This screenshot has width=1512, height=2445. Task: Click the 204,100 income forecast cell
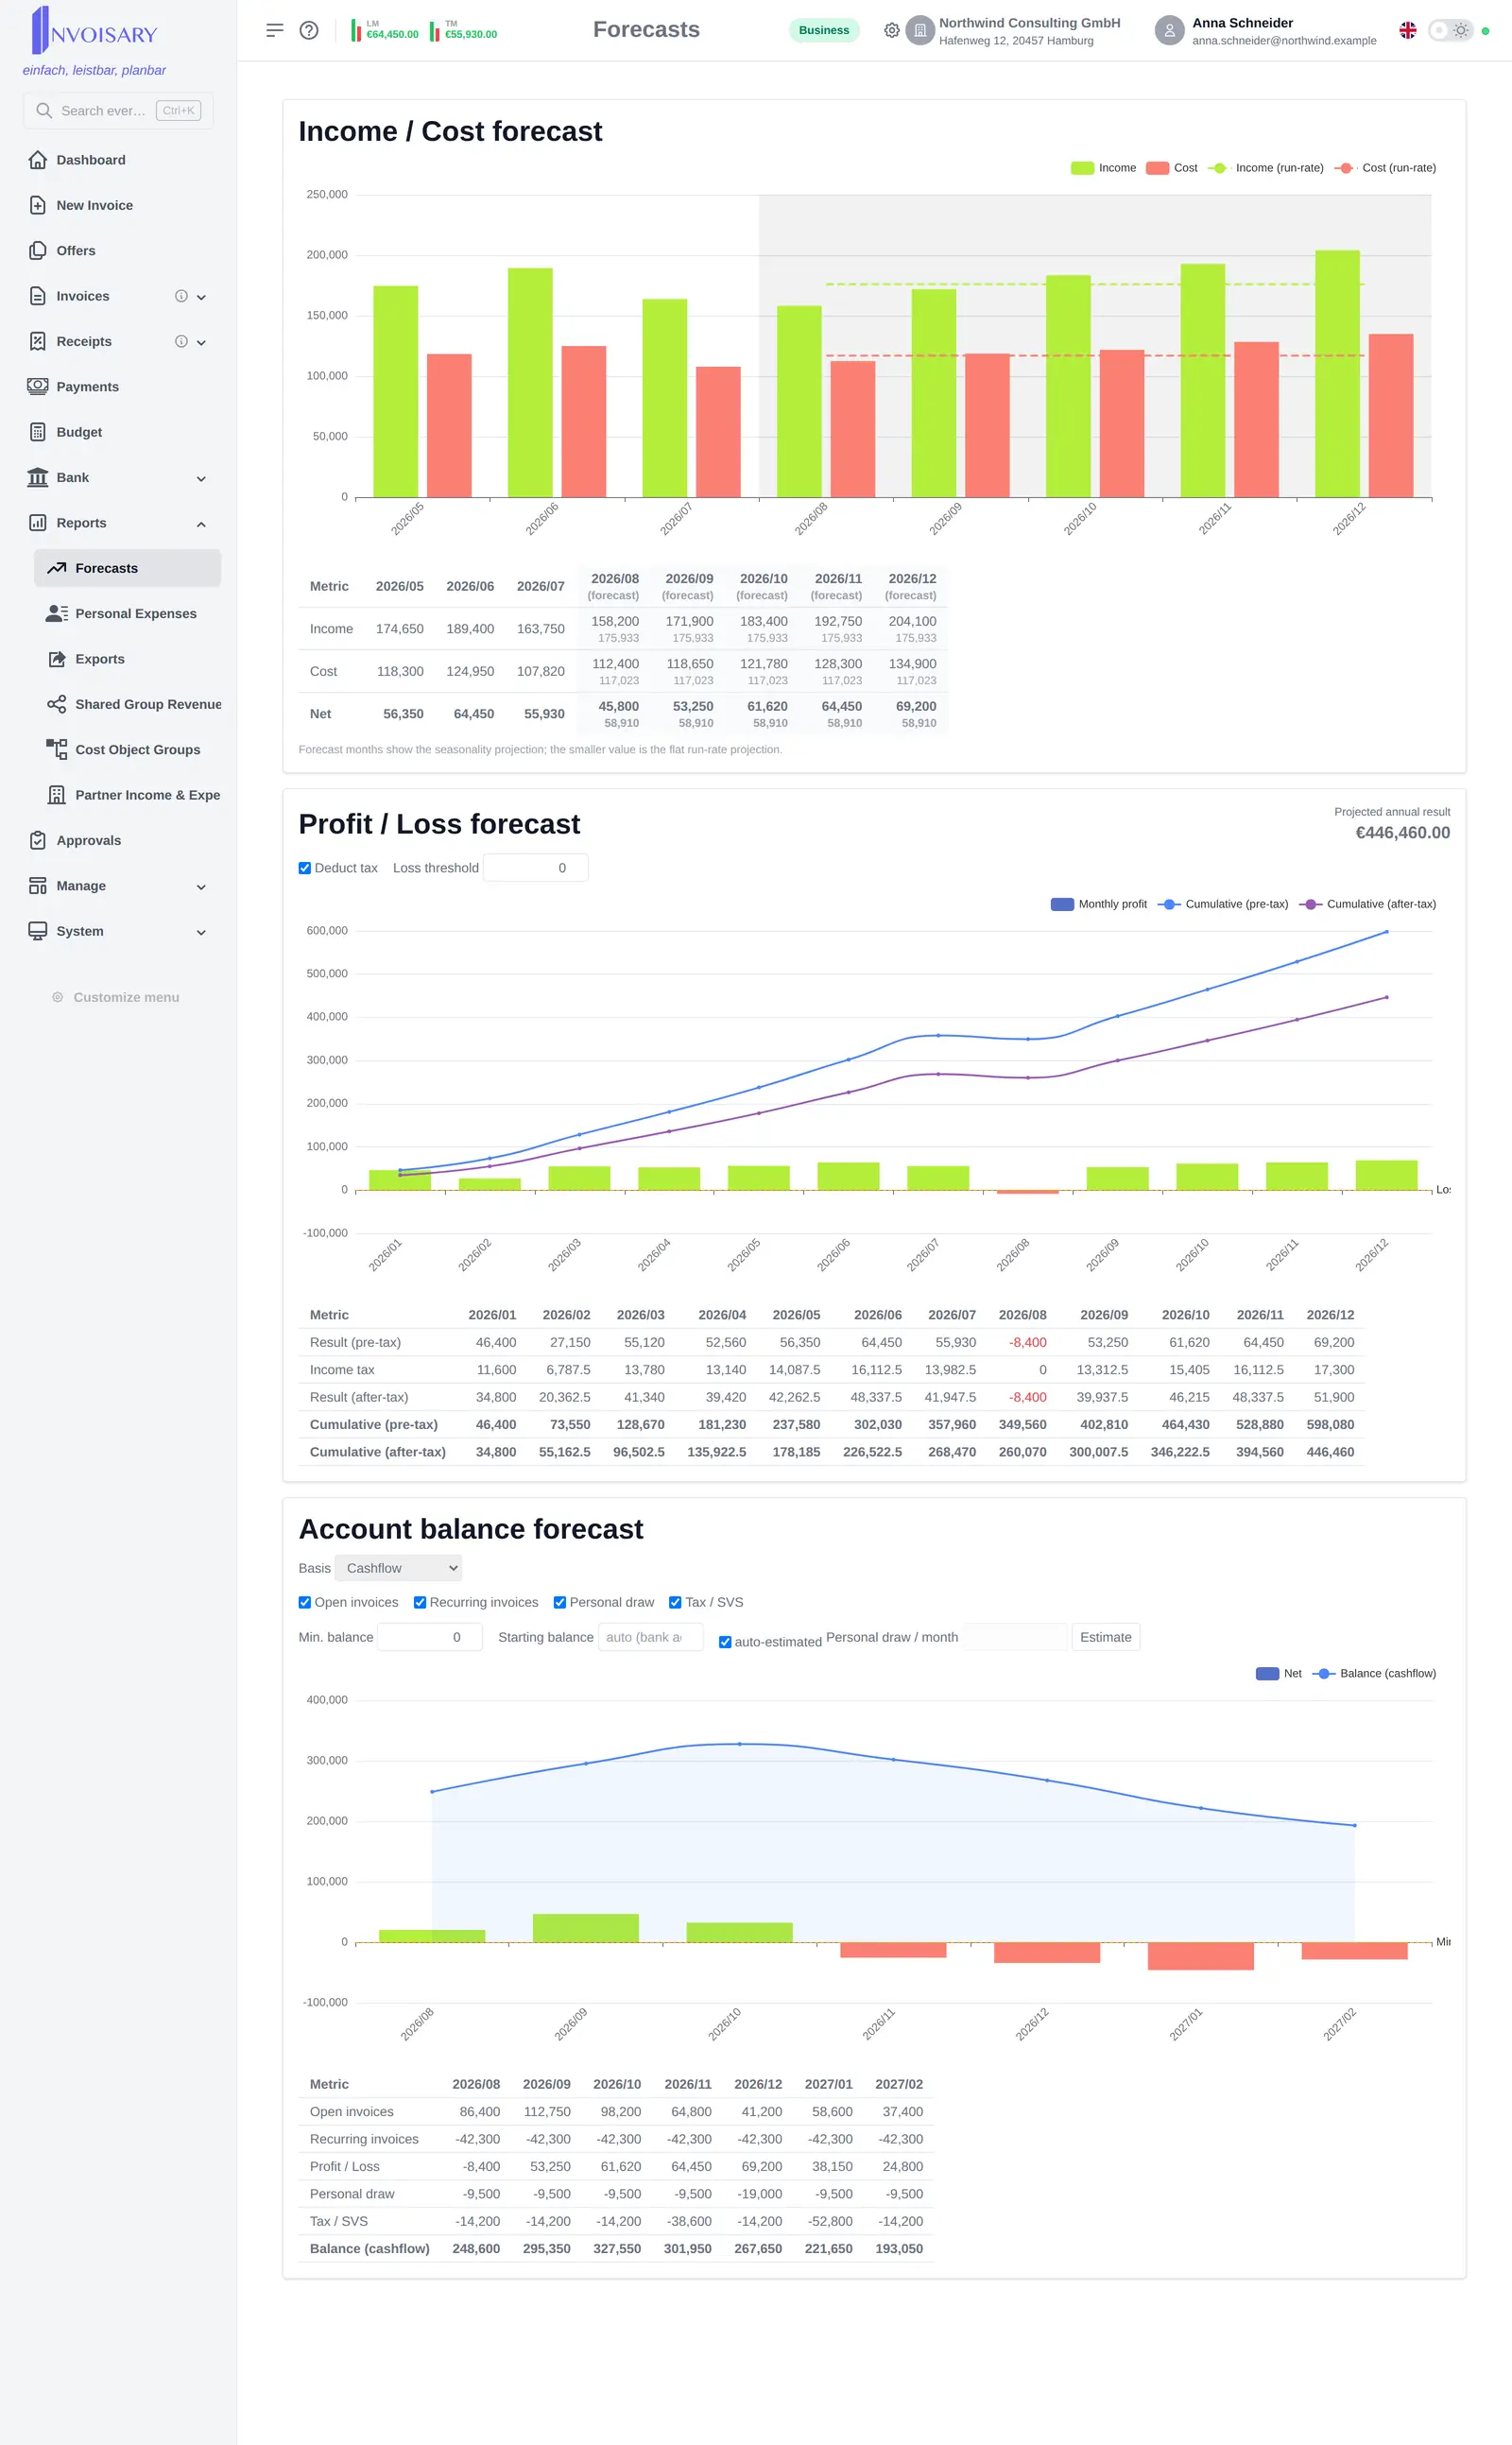click(912, 621)
